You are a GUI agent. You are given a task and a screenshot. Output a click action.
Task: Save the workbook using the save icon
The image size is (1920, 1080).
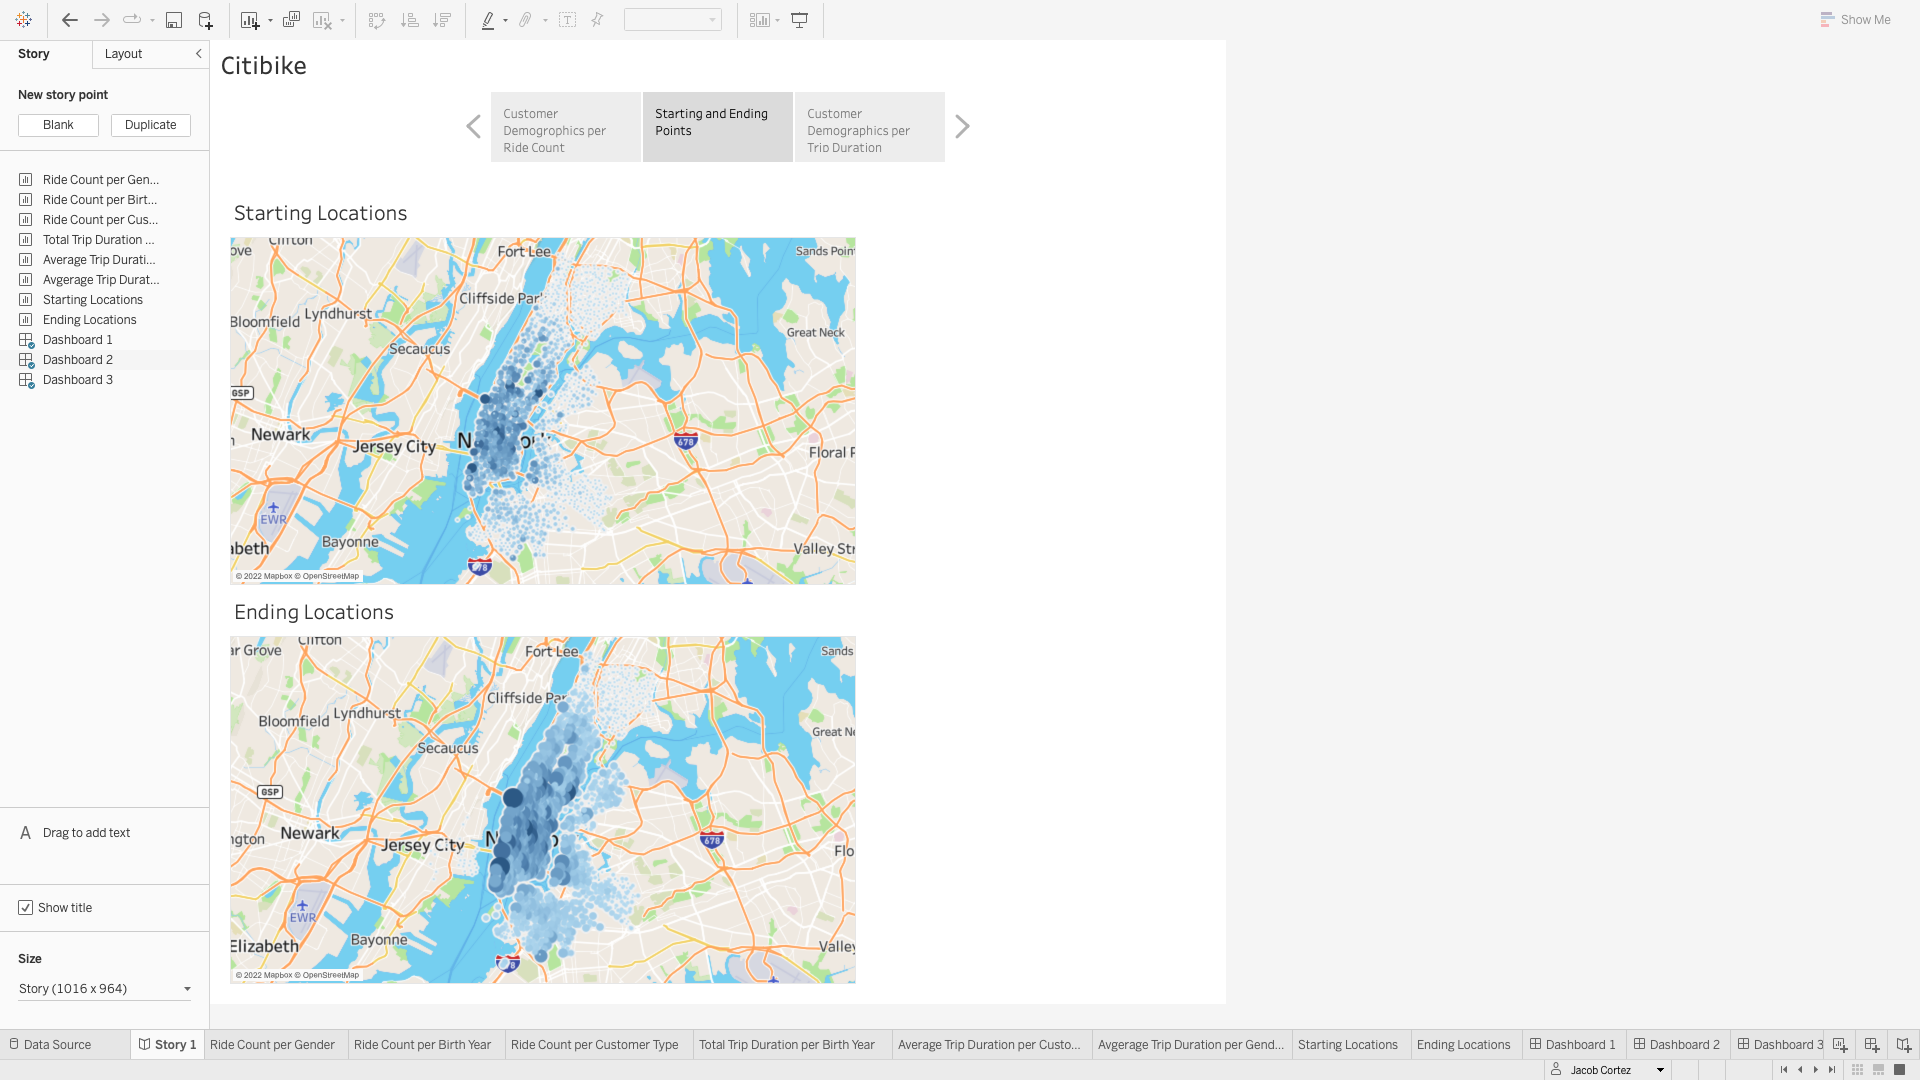tap(173, 19)
